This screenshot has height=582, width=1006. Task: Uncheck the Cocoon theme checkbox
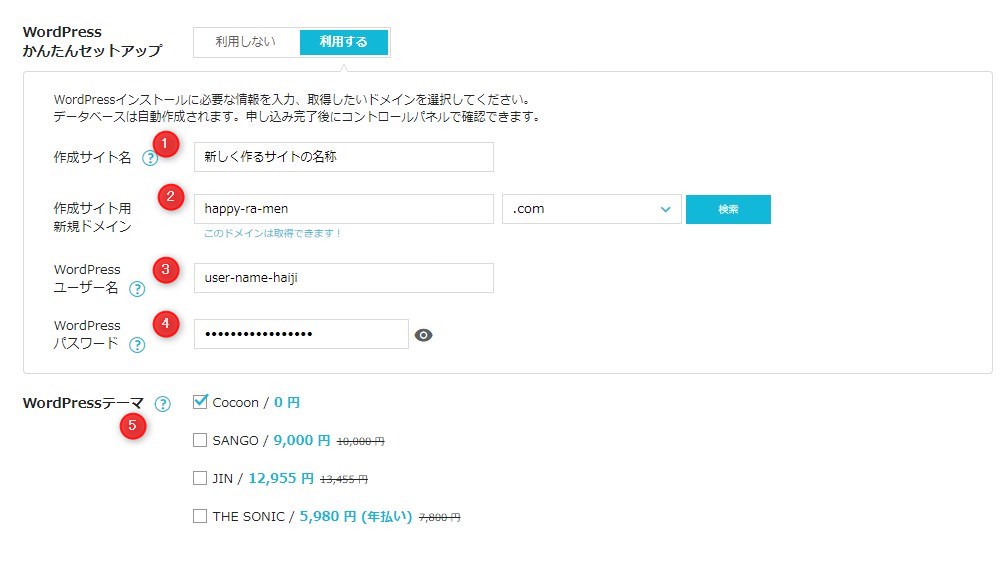point(200,402)
